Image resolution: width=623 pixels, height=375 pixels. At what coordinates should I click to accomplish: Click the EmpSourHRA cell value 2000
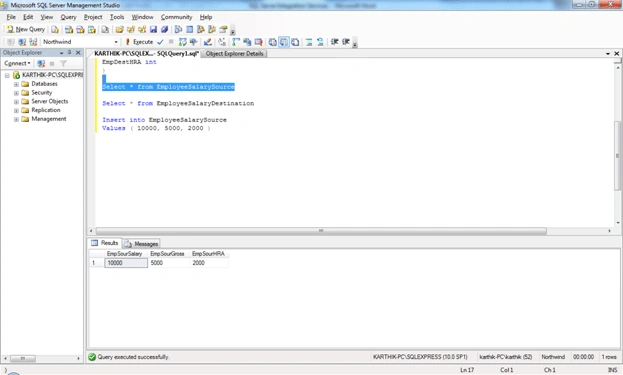[209, 263]
